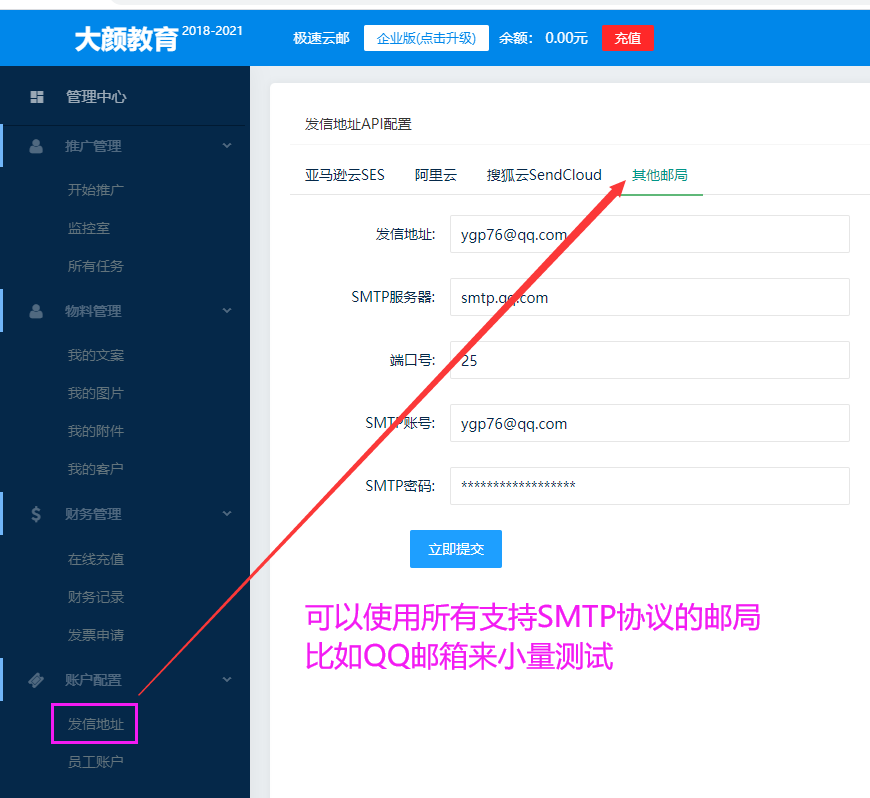
Task: Click into the 发信地址 input field
Action: 649,234
